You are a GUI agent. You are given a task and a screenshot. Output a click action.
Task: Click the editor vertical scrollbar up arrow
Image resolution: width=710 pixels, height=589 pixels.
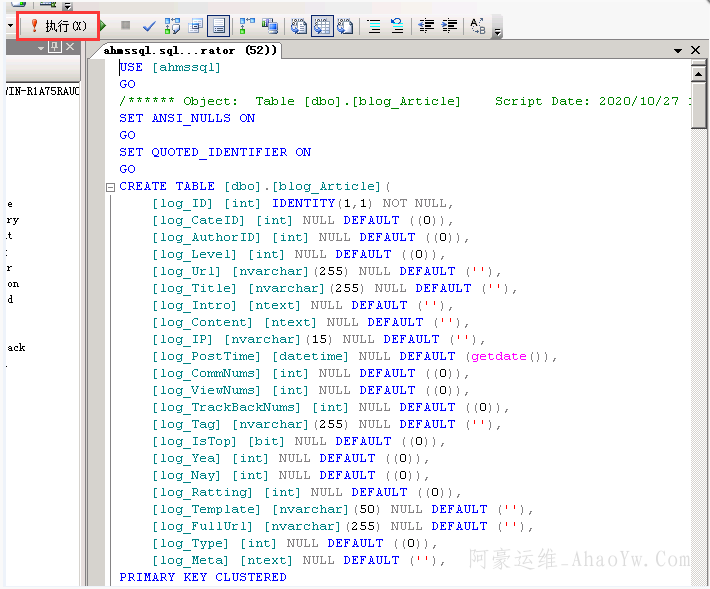tap(698, 71)
